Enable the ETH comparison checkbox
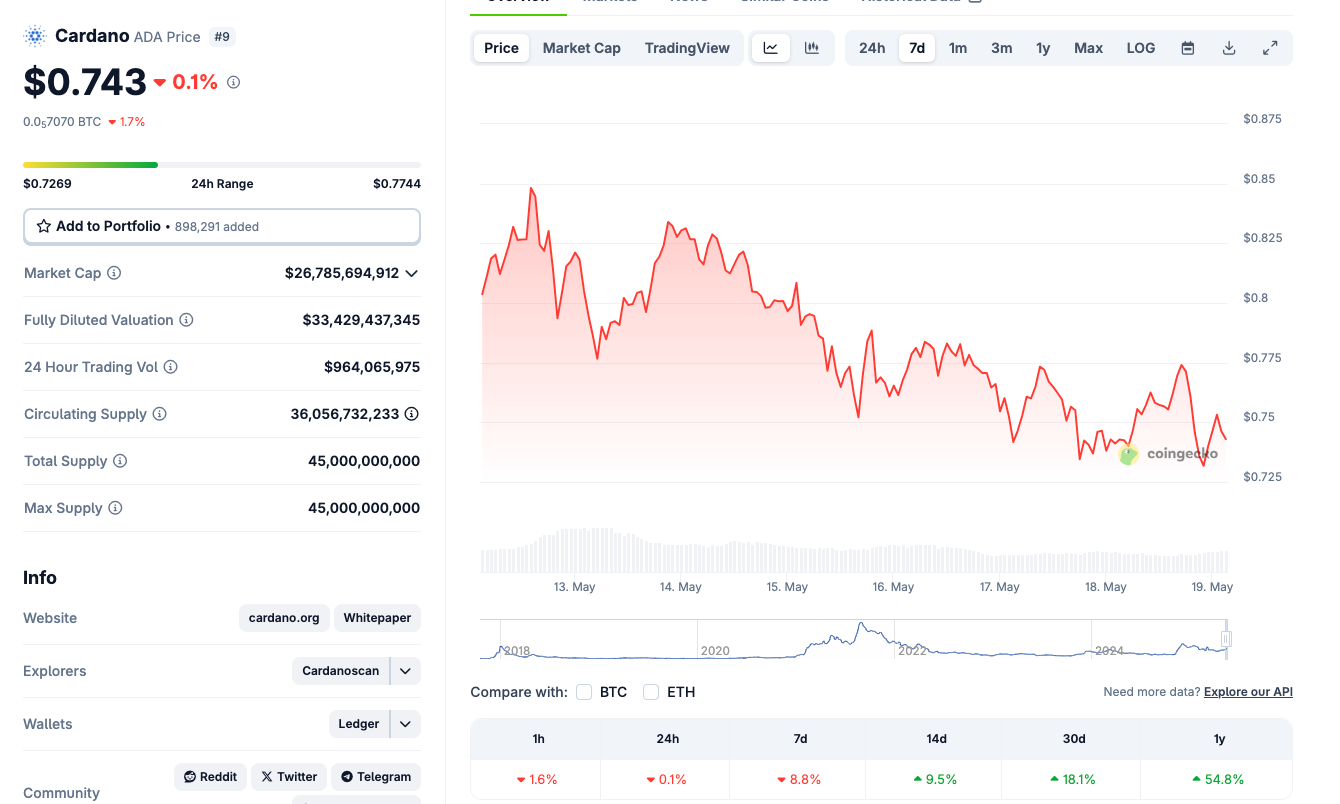This screenshot has height=804, width=1340. (651, 692)
